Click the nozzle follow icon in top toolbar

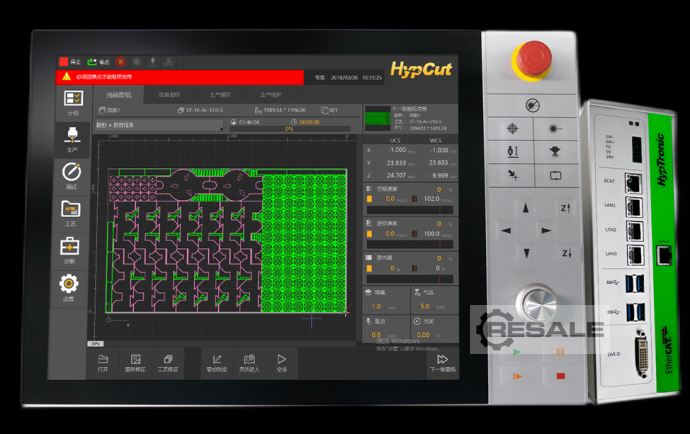[x=153, y=62]
